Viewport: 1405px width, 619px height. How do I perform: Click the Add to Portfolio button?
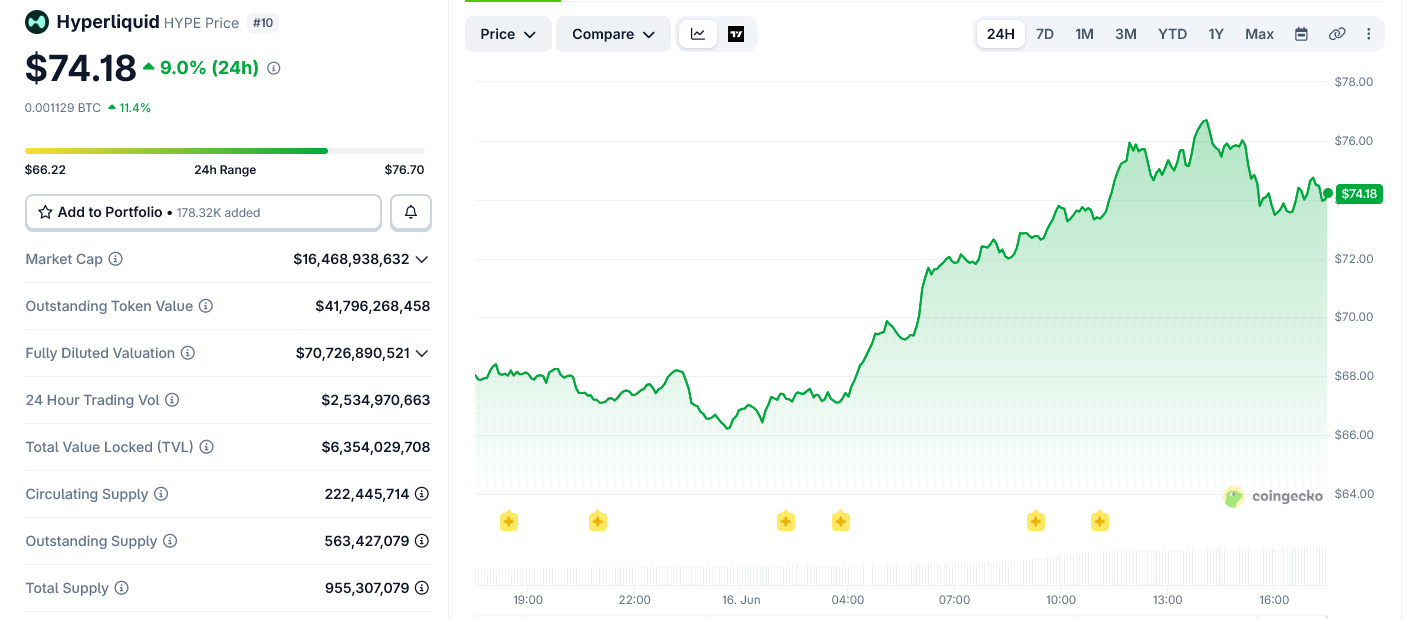(203, 212)
